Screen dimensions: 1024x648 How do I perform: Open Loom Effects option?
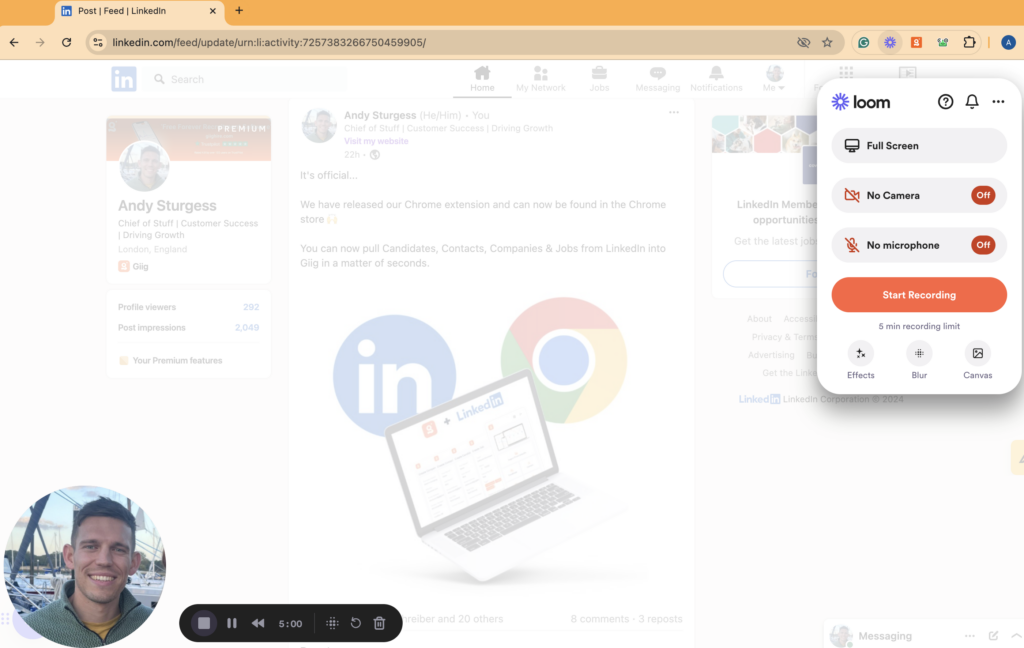tap(861, 360)
